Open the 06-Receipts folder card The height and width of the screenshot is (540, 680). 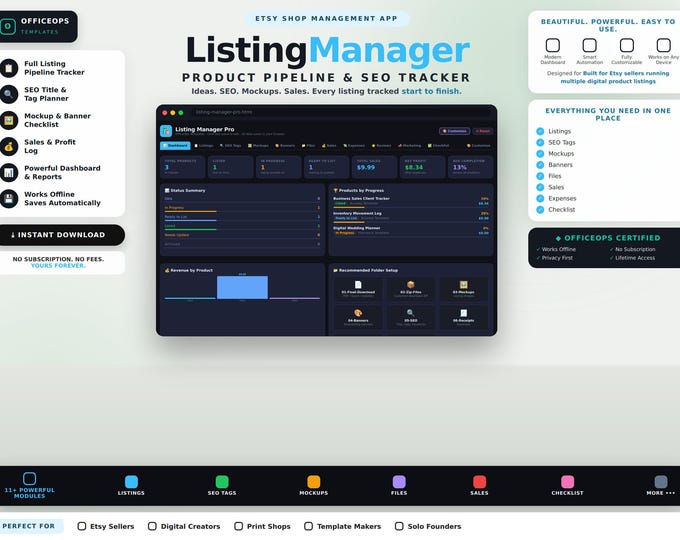pos(463,317)
